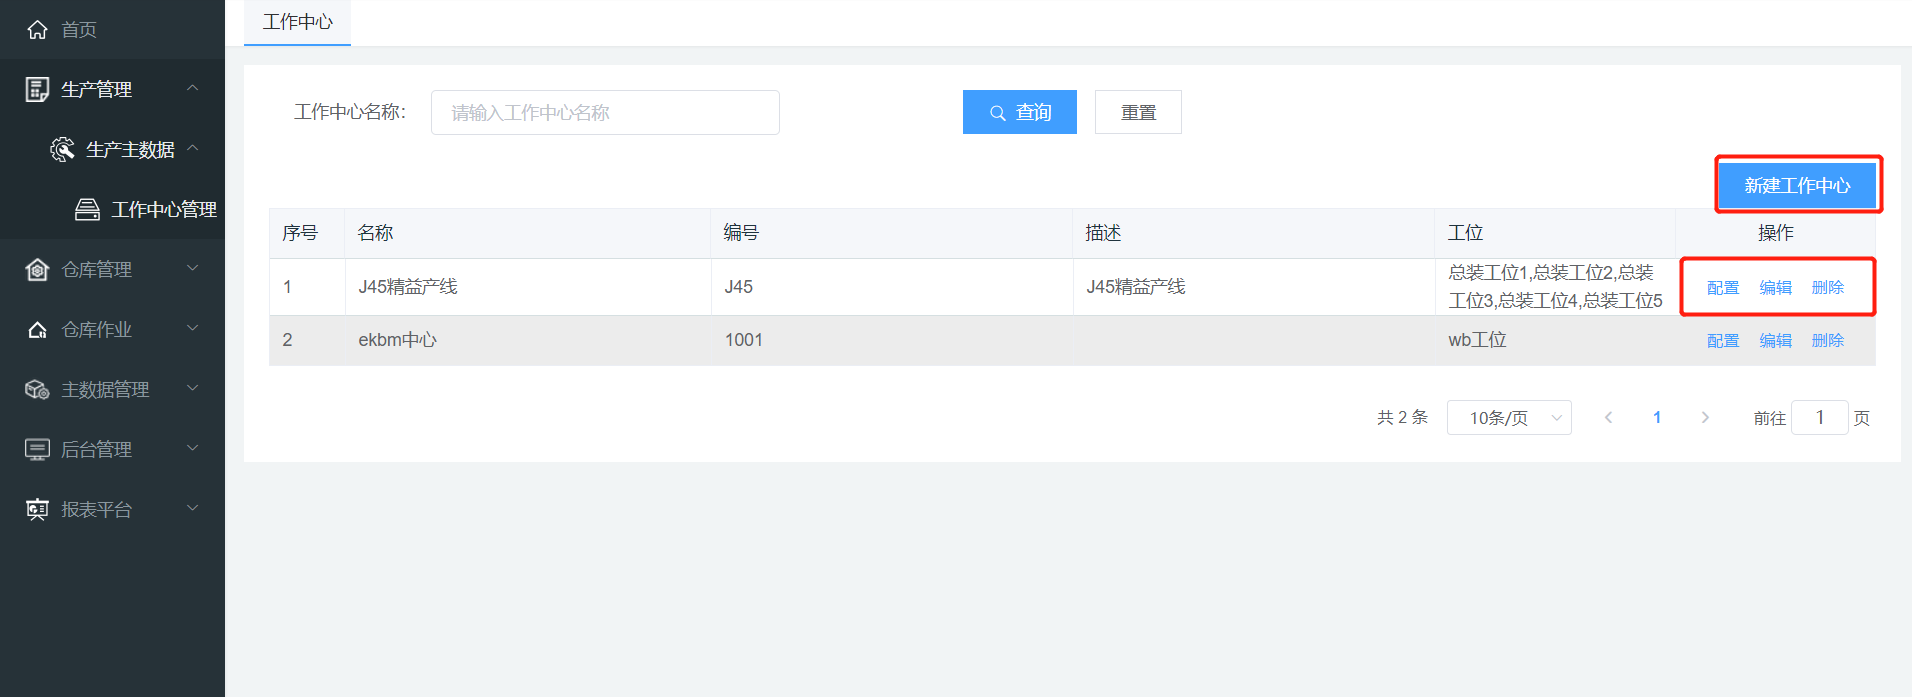The height and width of the screenshot is (697, 1912).
Task: Open the 10条/页 page size dropdown
Action: 1508,418
